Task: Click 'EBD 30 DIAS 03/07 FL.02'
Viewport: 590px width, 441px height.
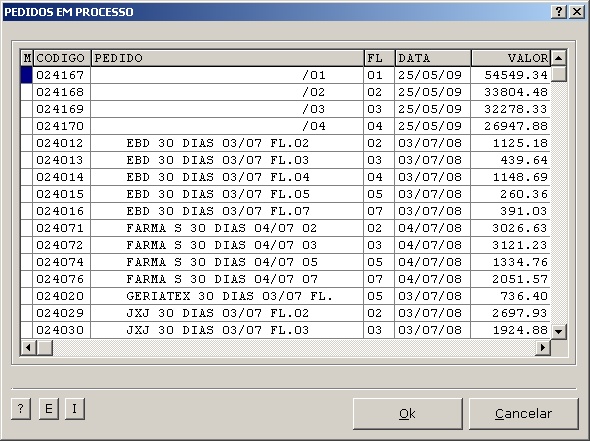Action: tap(217, 143)
